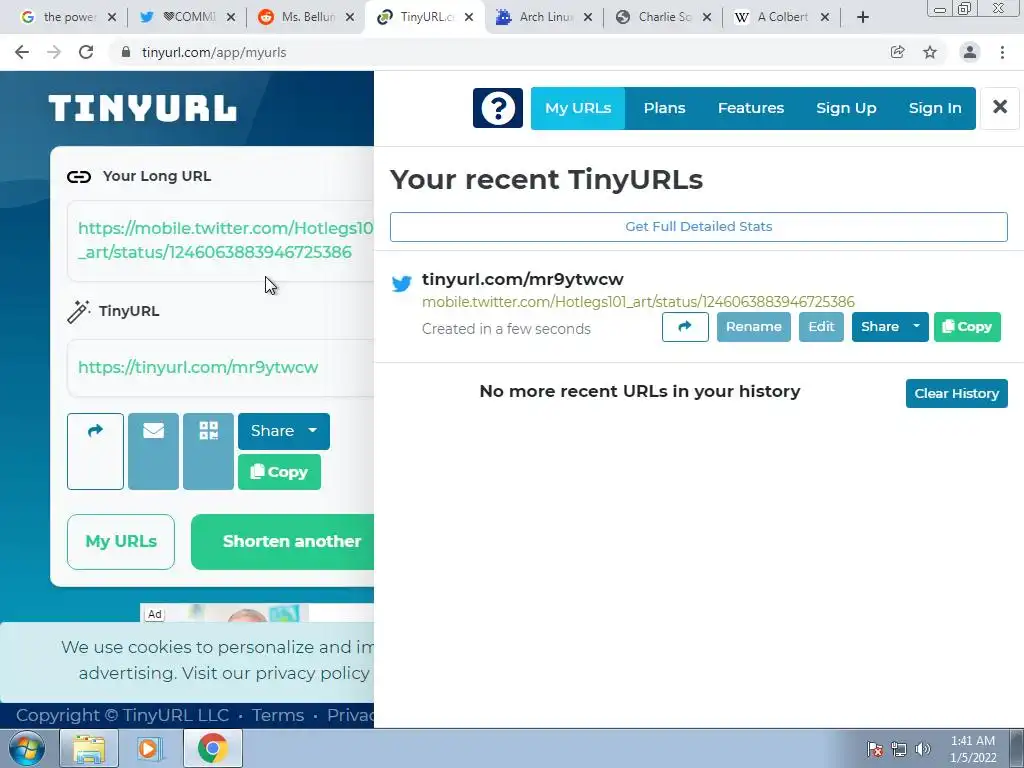The image size is (1024, 768).
Task: Open File Explorer from the taskbar
Action: pos(89,748)
